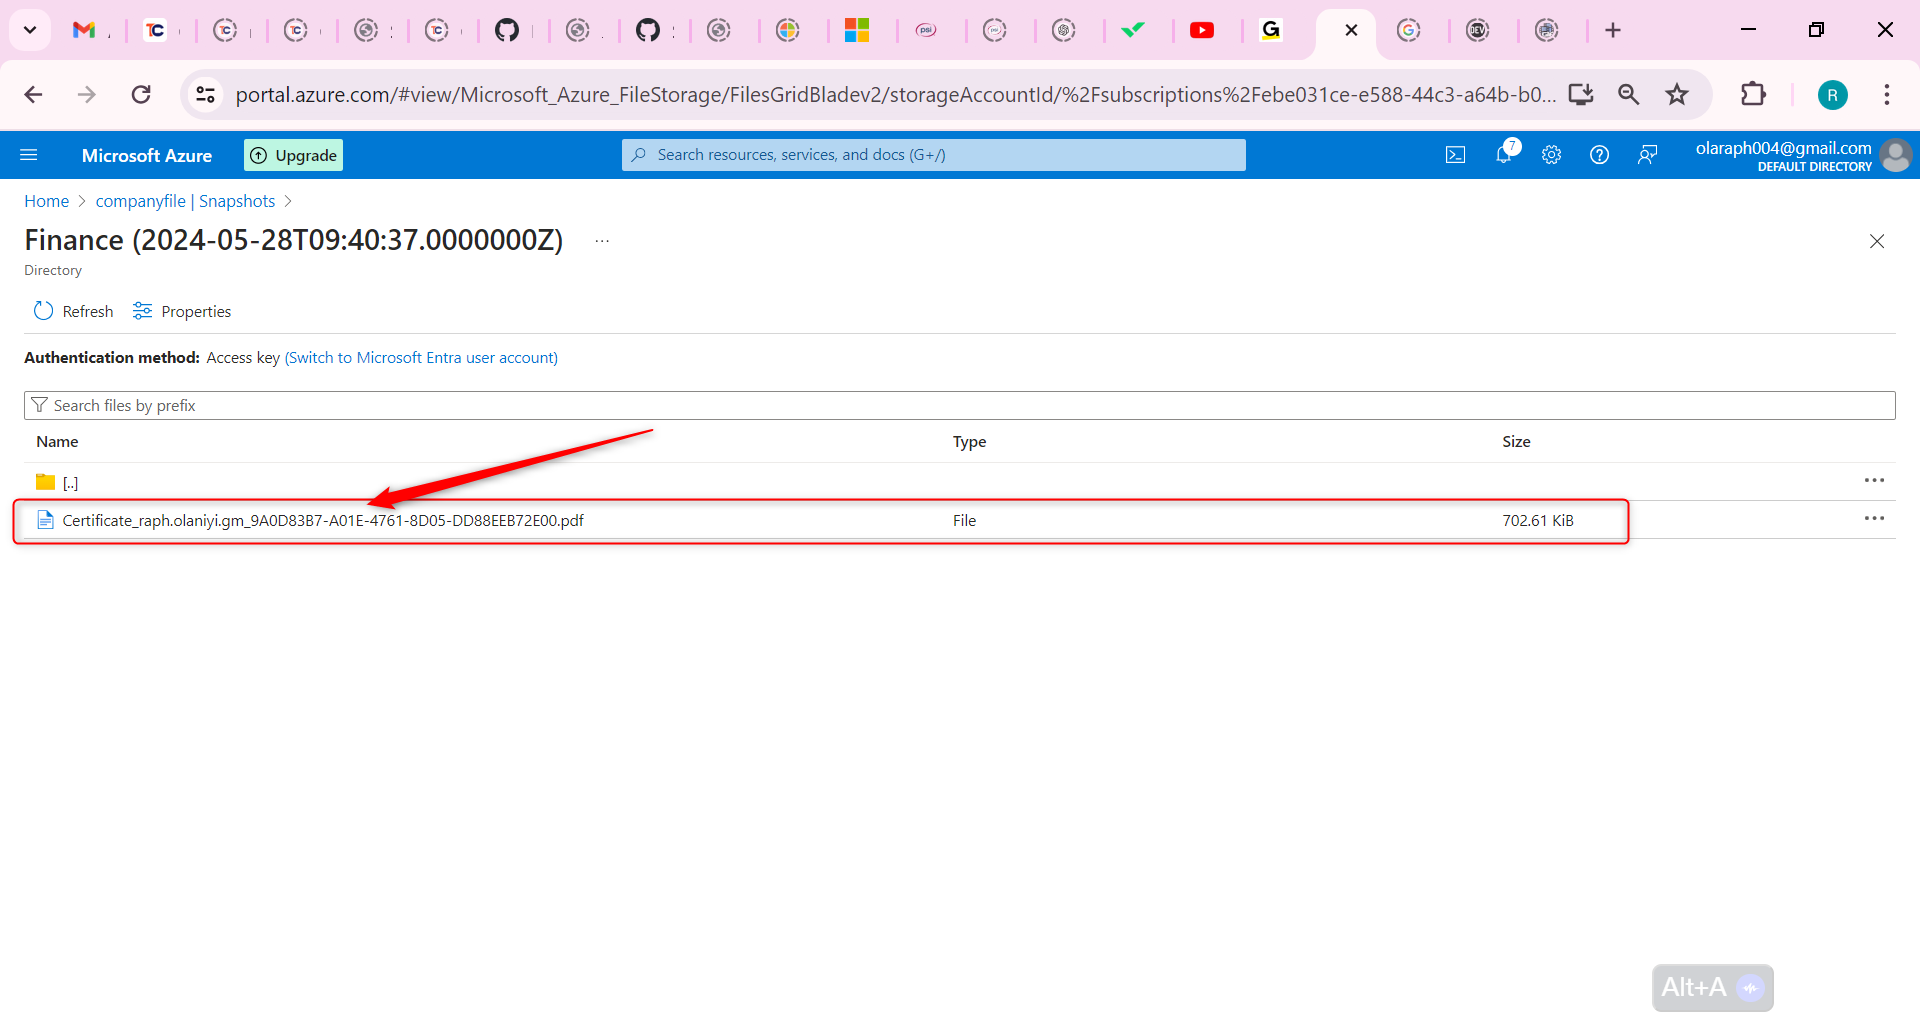
Task: Open the notifications bell with 7 alerts
Action: pos(1504,154)
